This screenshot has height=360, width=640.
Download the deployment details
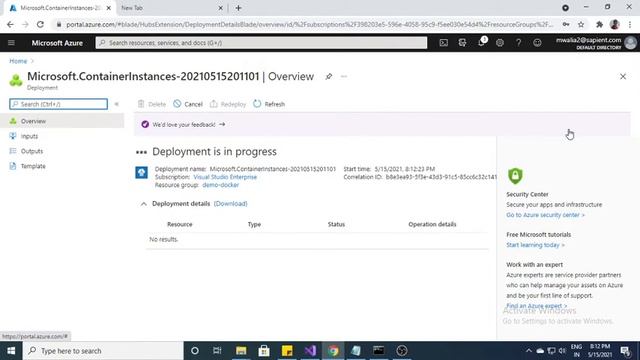point(231,204)
